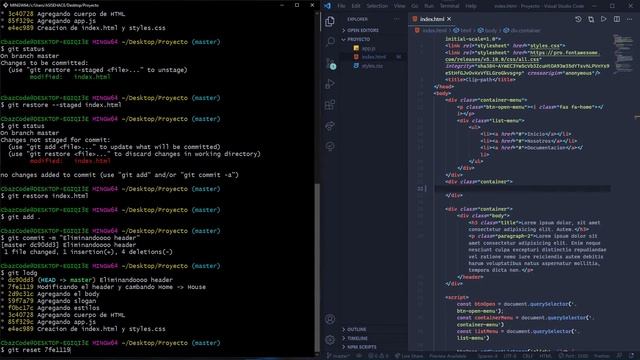Open the Extensions view in VS Code

pyautogui.click(x=330, y=105)
